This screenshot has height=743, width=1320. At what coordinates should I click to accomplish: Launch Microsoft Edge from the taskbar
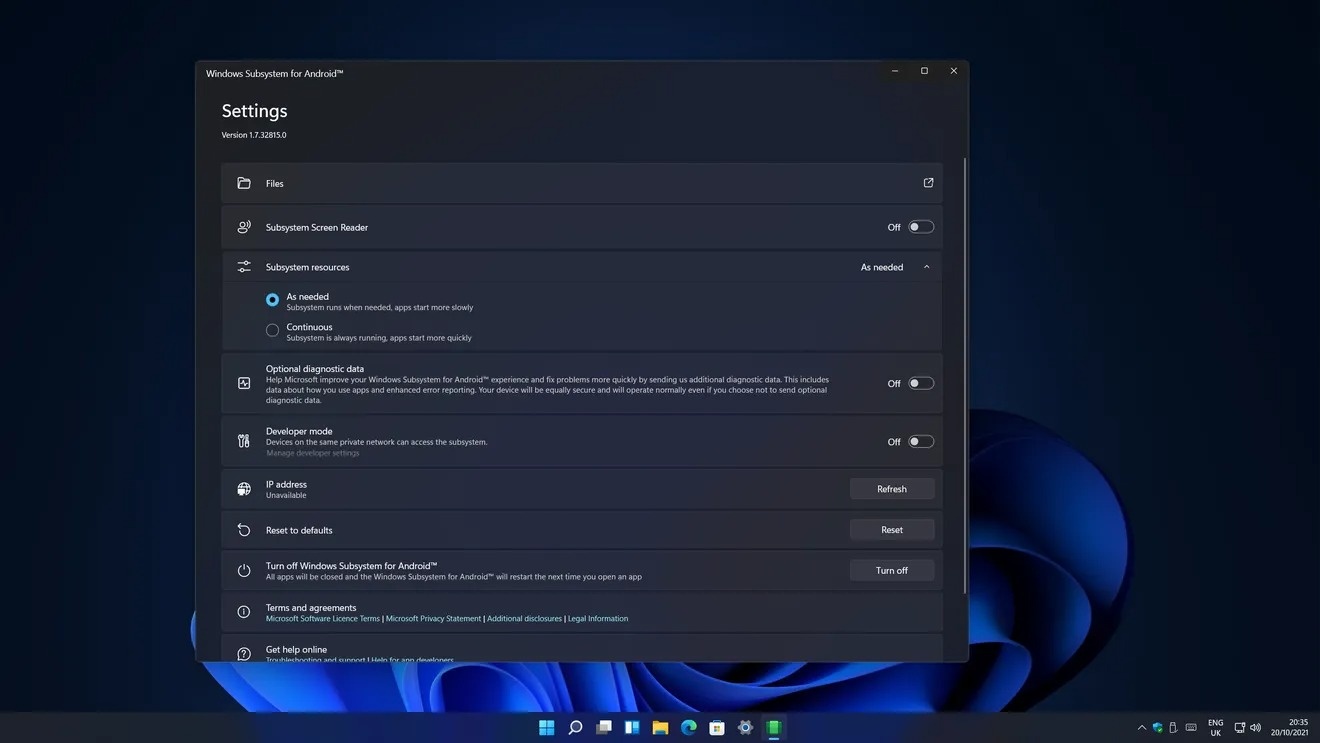pos(688,727)
